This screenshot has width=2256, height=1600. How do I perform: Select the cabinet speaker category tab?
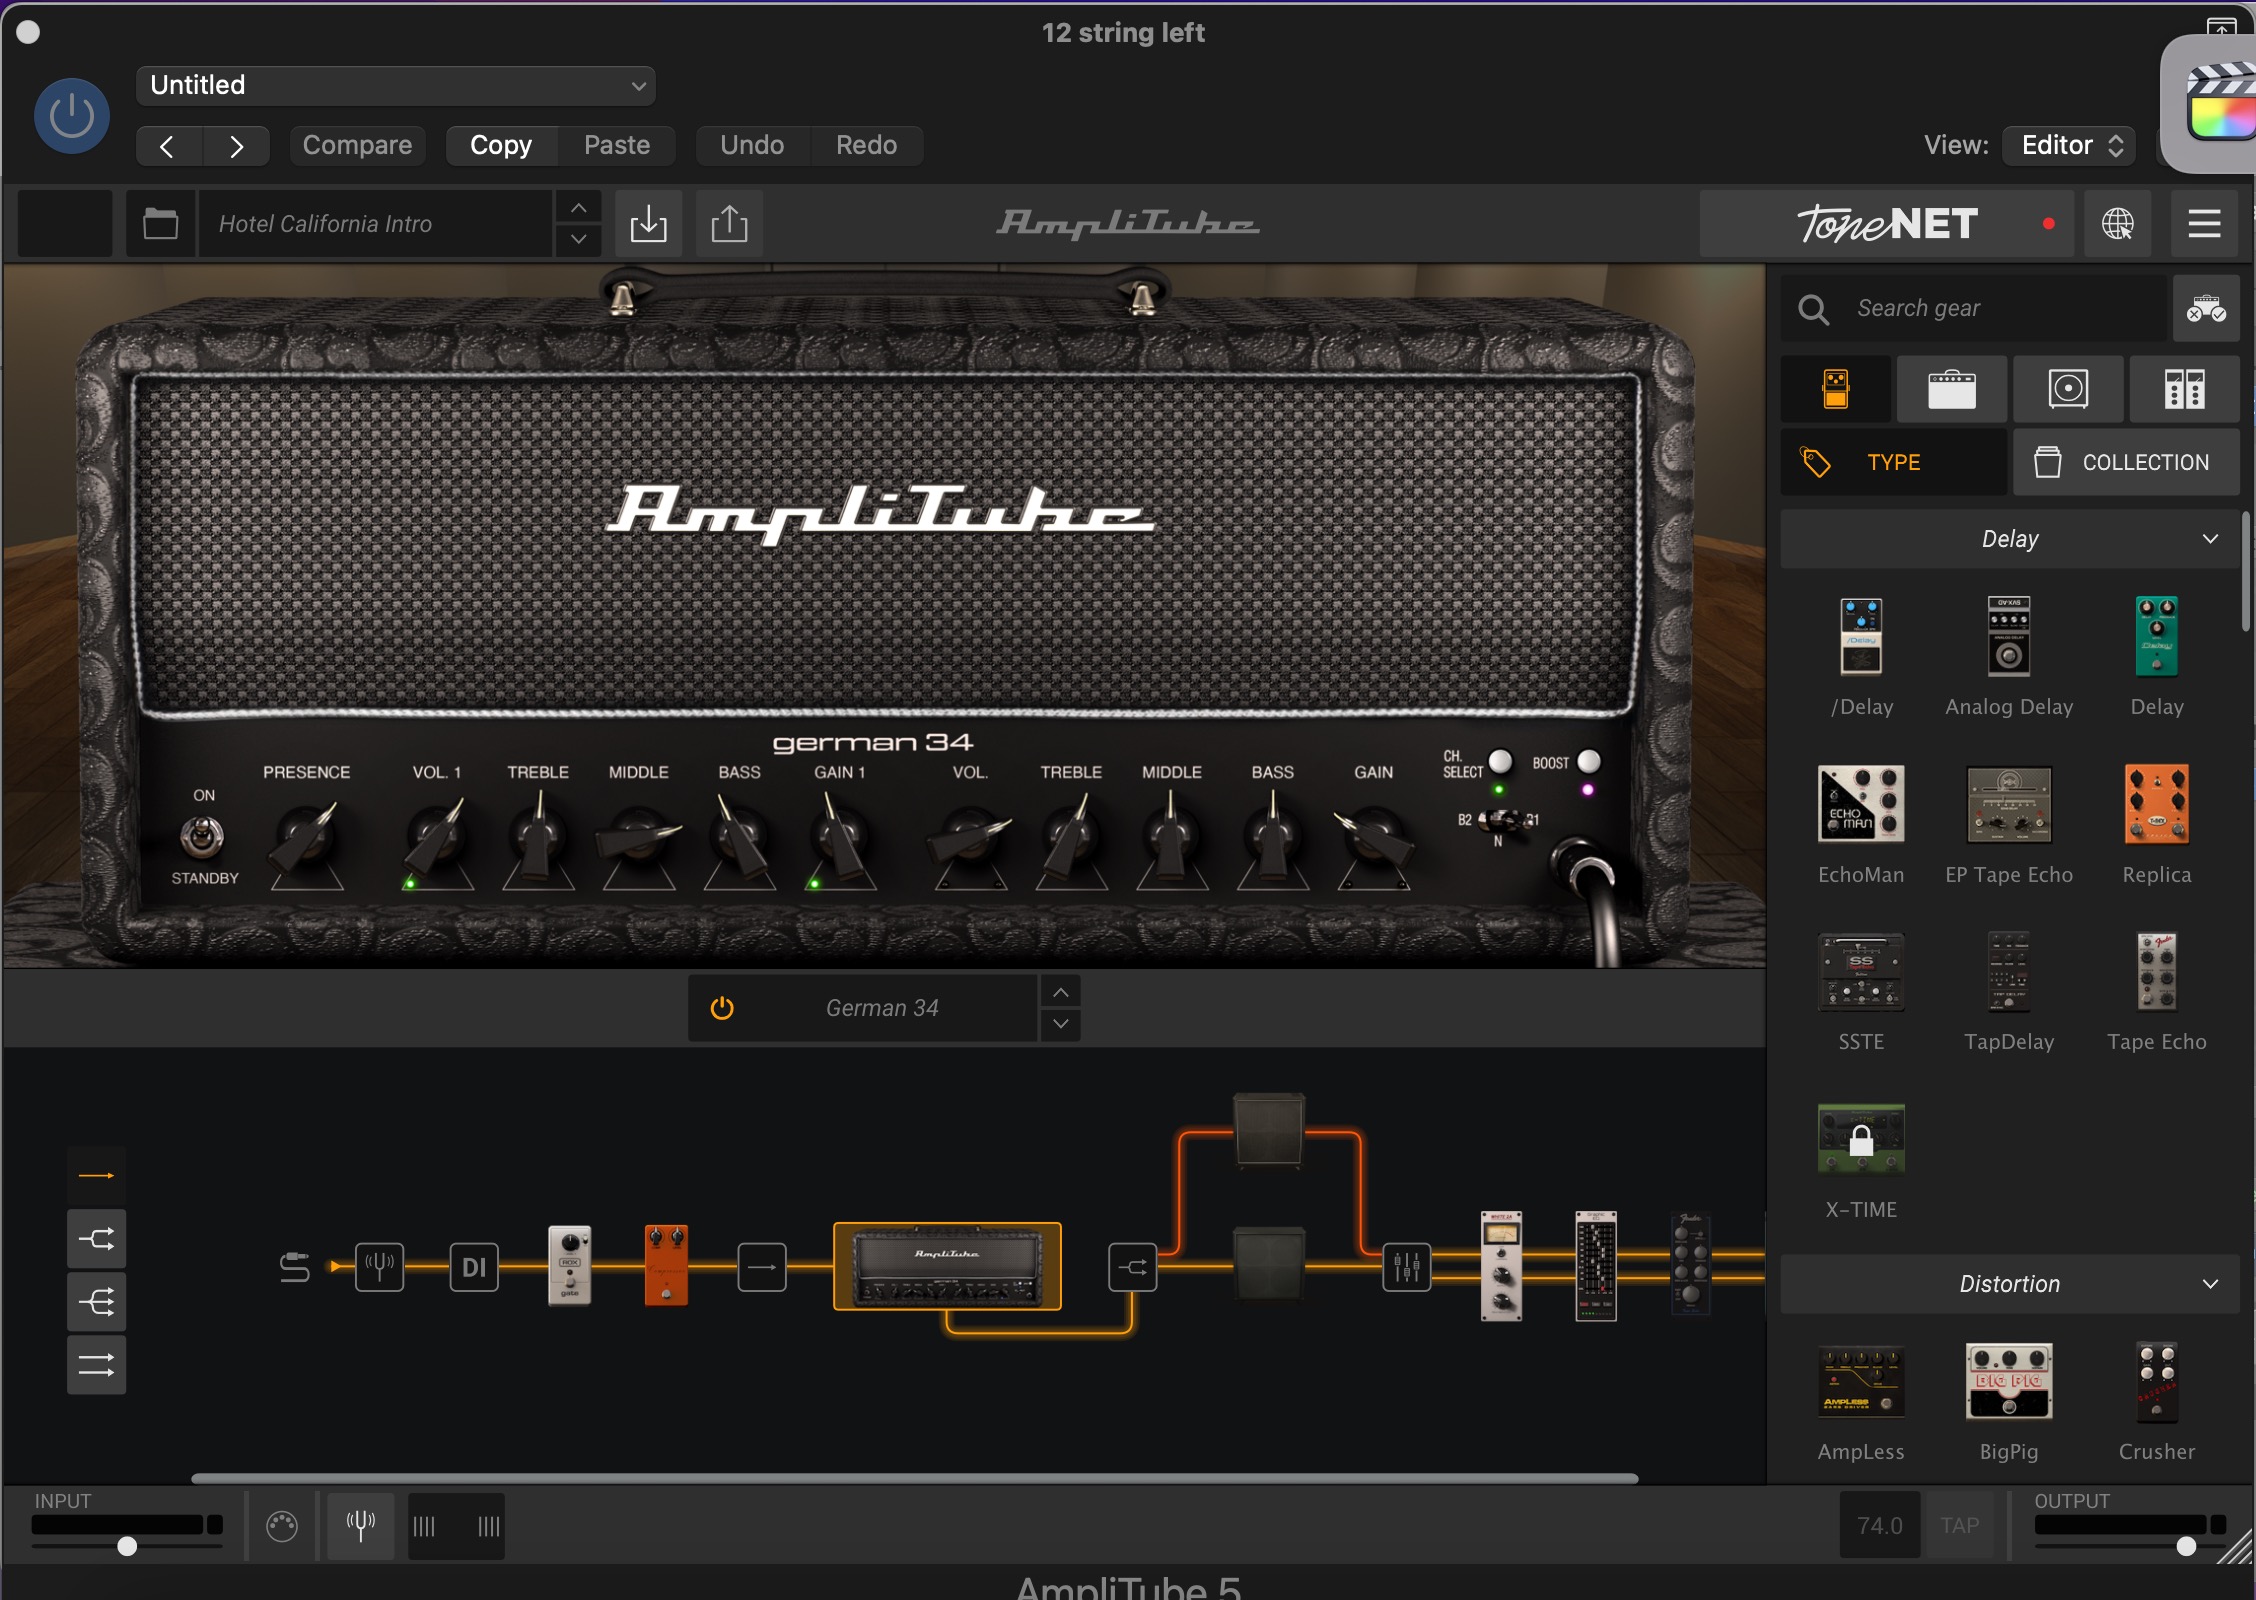[x=2068, y=389]
